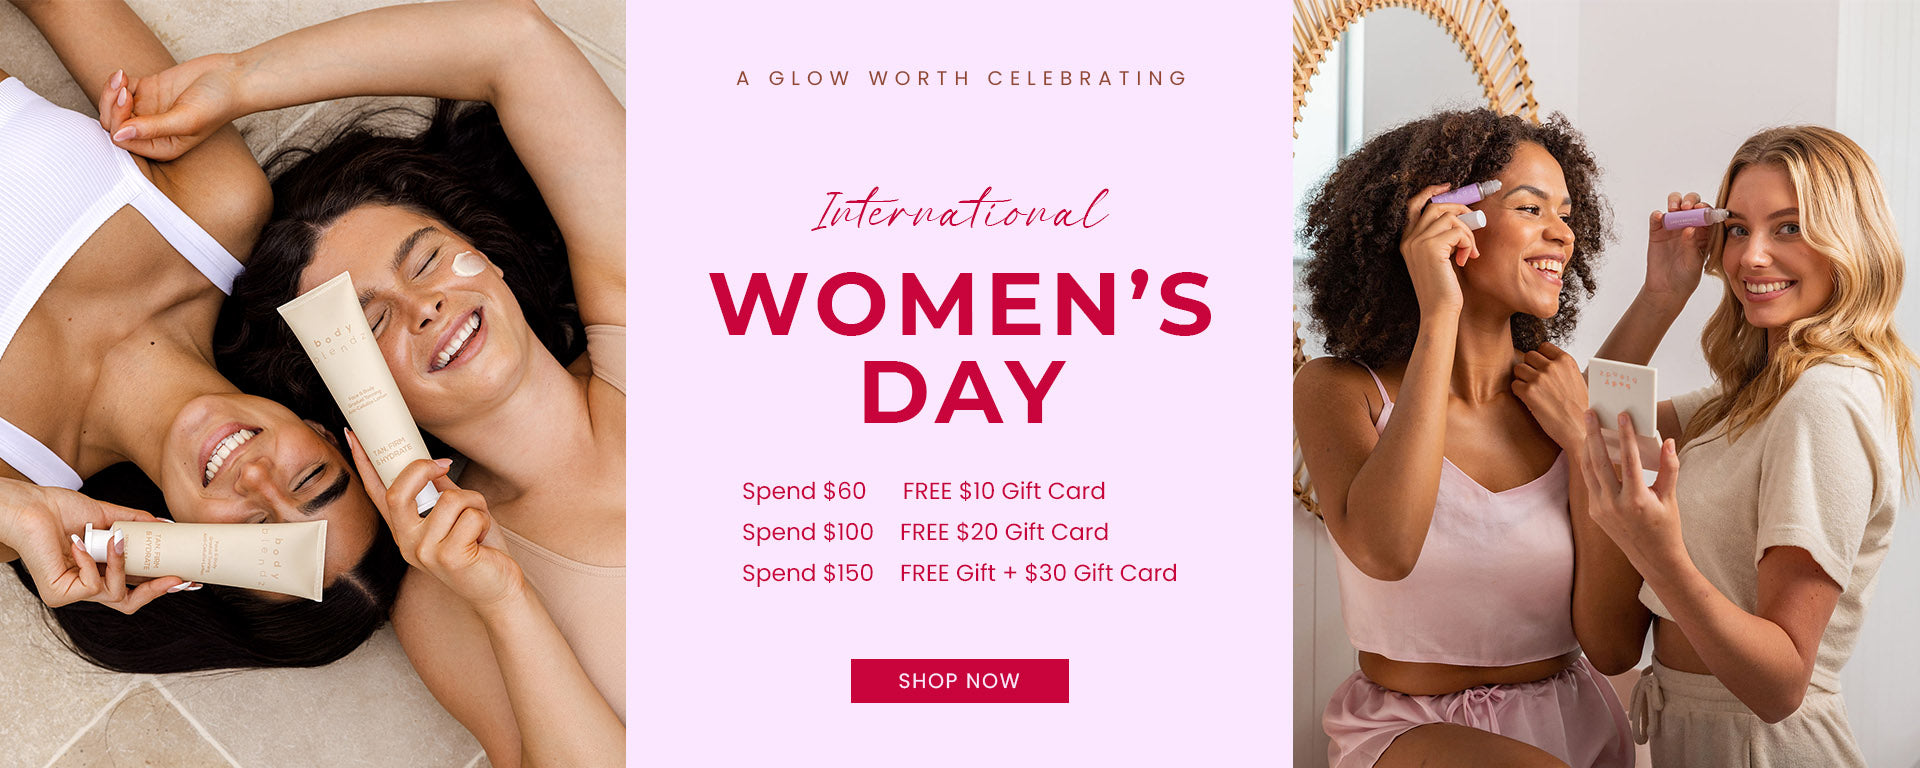Click the white Body Blendz compact box

coord(1621,396)
